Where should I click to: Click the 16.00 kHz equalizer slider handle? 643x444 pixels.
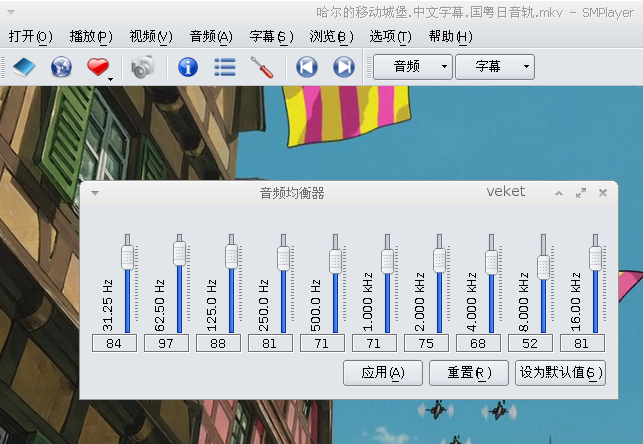pyautogui.click(x=595, y=258)
